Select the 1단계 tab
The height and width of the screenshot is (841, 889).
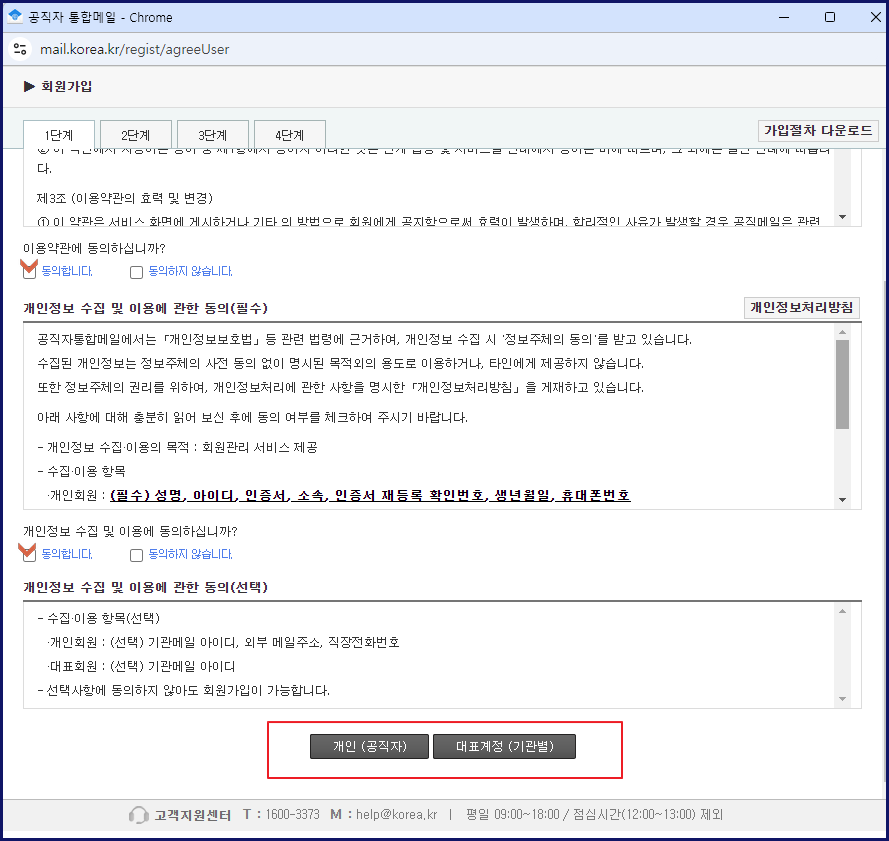click(x=58, y=133)
